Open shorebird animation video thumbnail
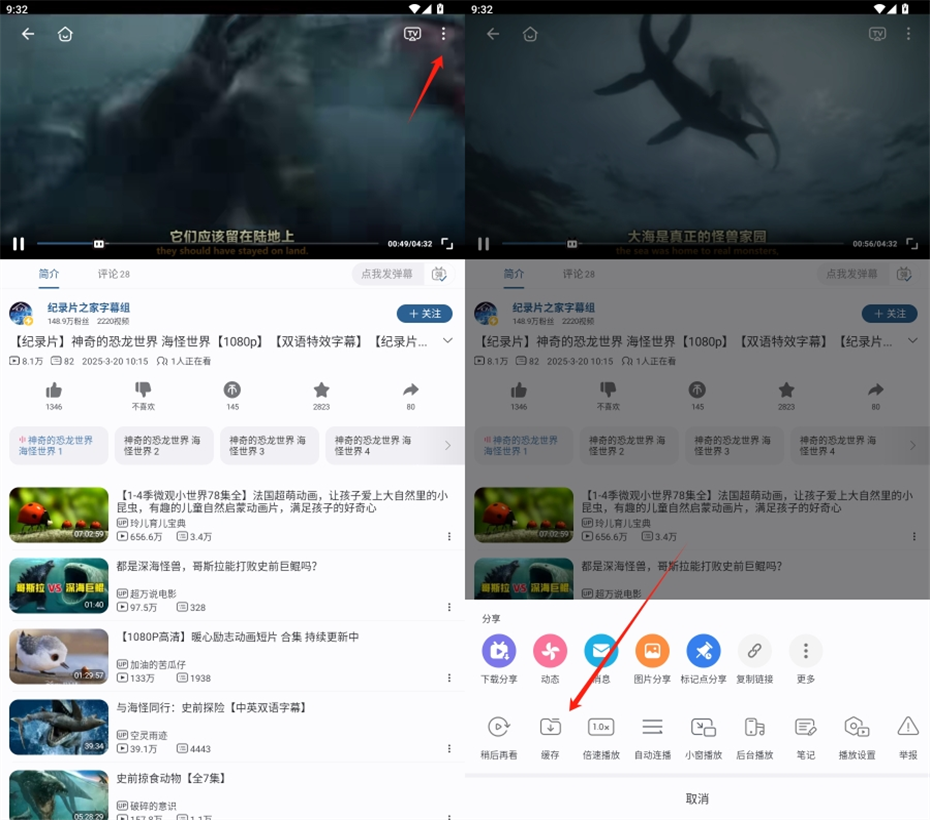This screenshot has width=930, height=820. [59, 656]
